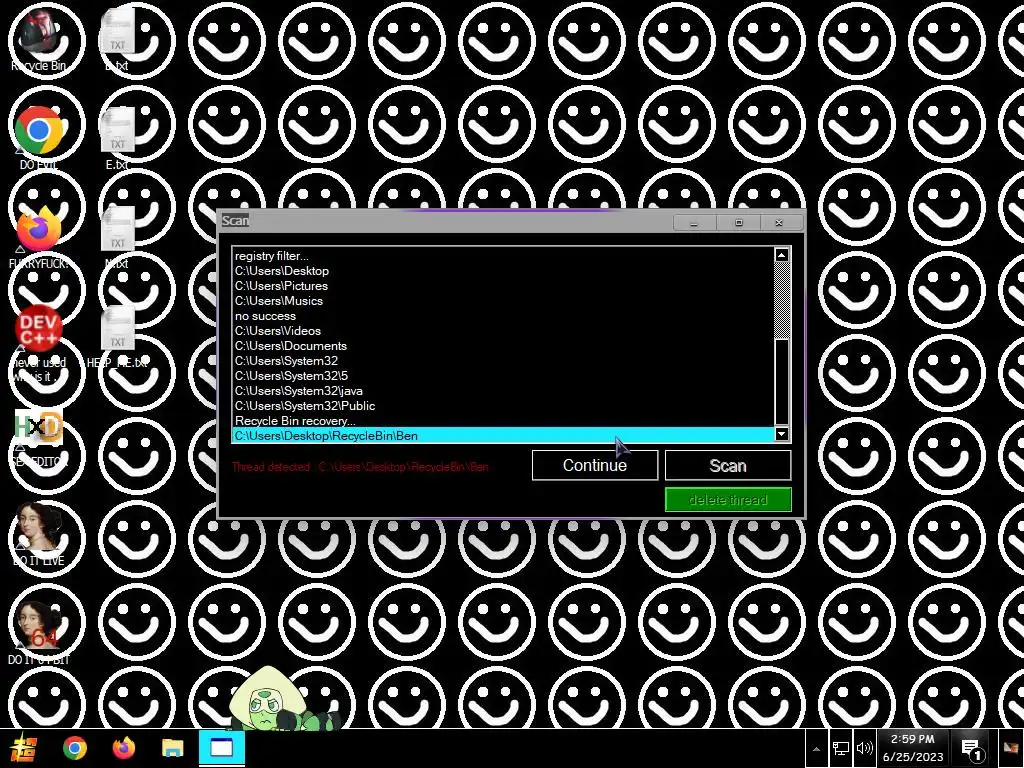Click the Continue button in Scan window
The width and height of the screenshot is (1024, 768).
[x=595, y=465]
